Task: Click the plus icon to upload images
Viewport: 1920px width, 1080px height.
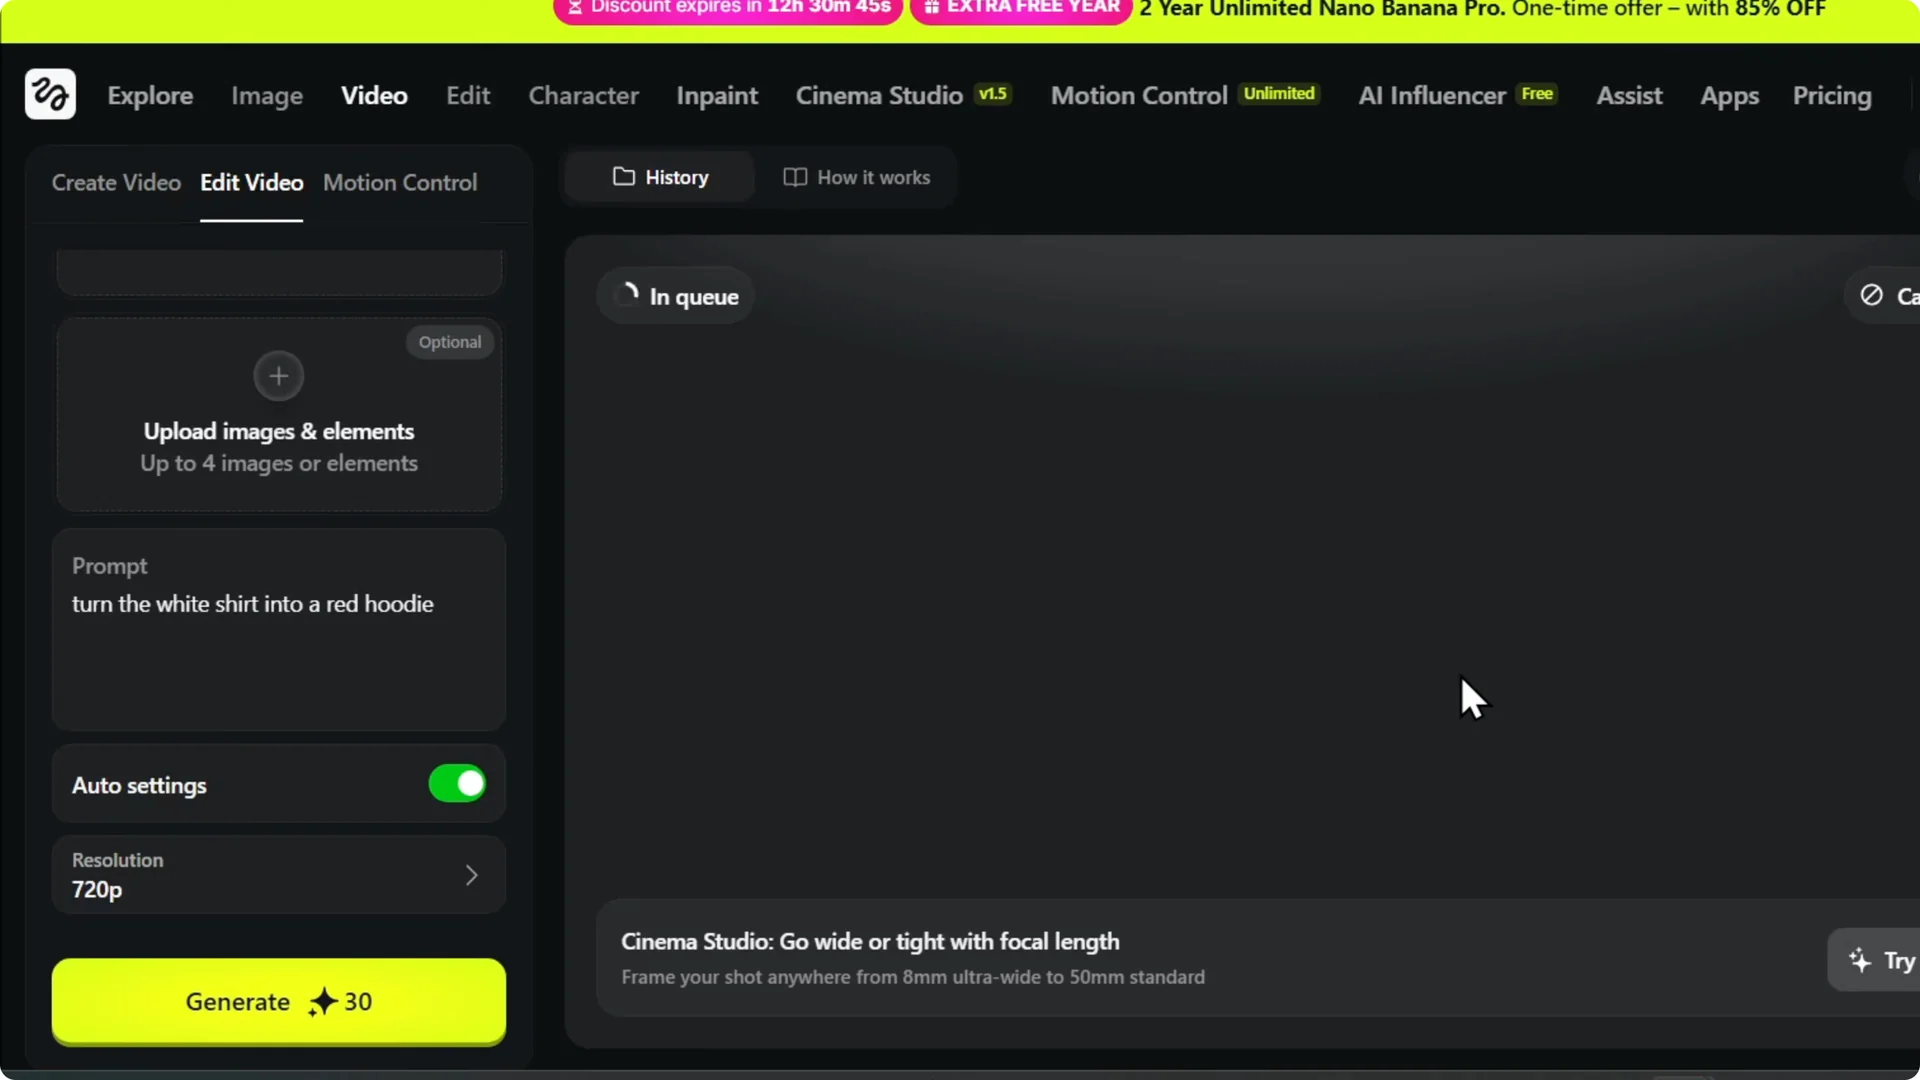Action: tap(277, 376)
